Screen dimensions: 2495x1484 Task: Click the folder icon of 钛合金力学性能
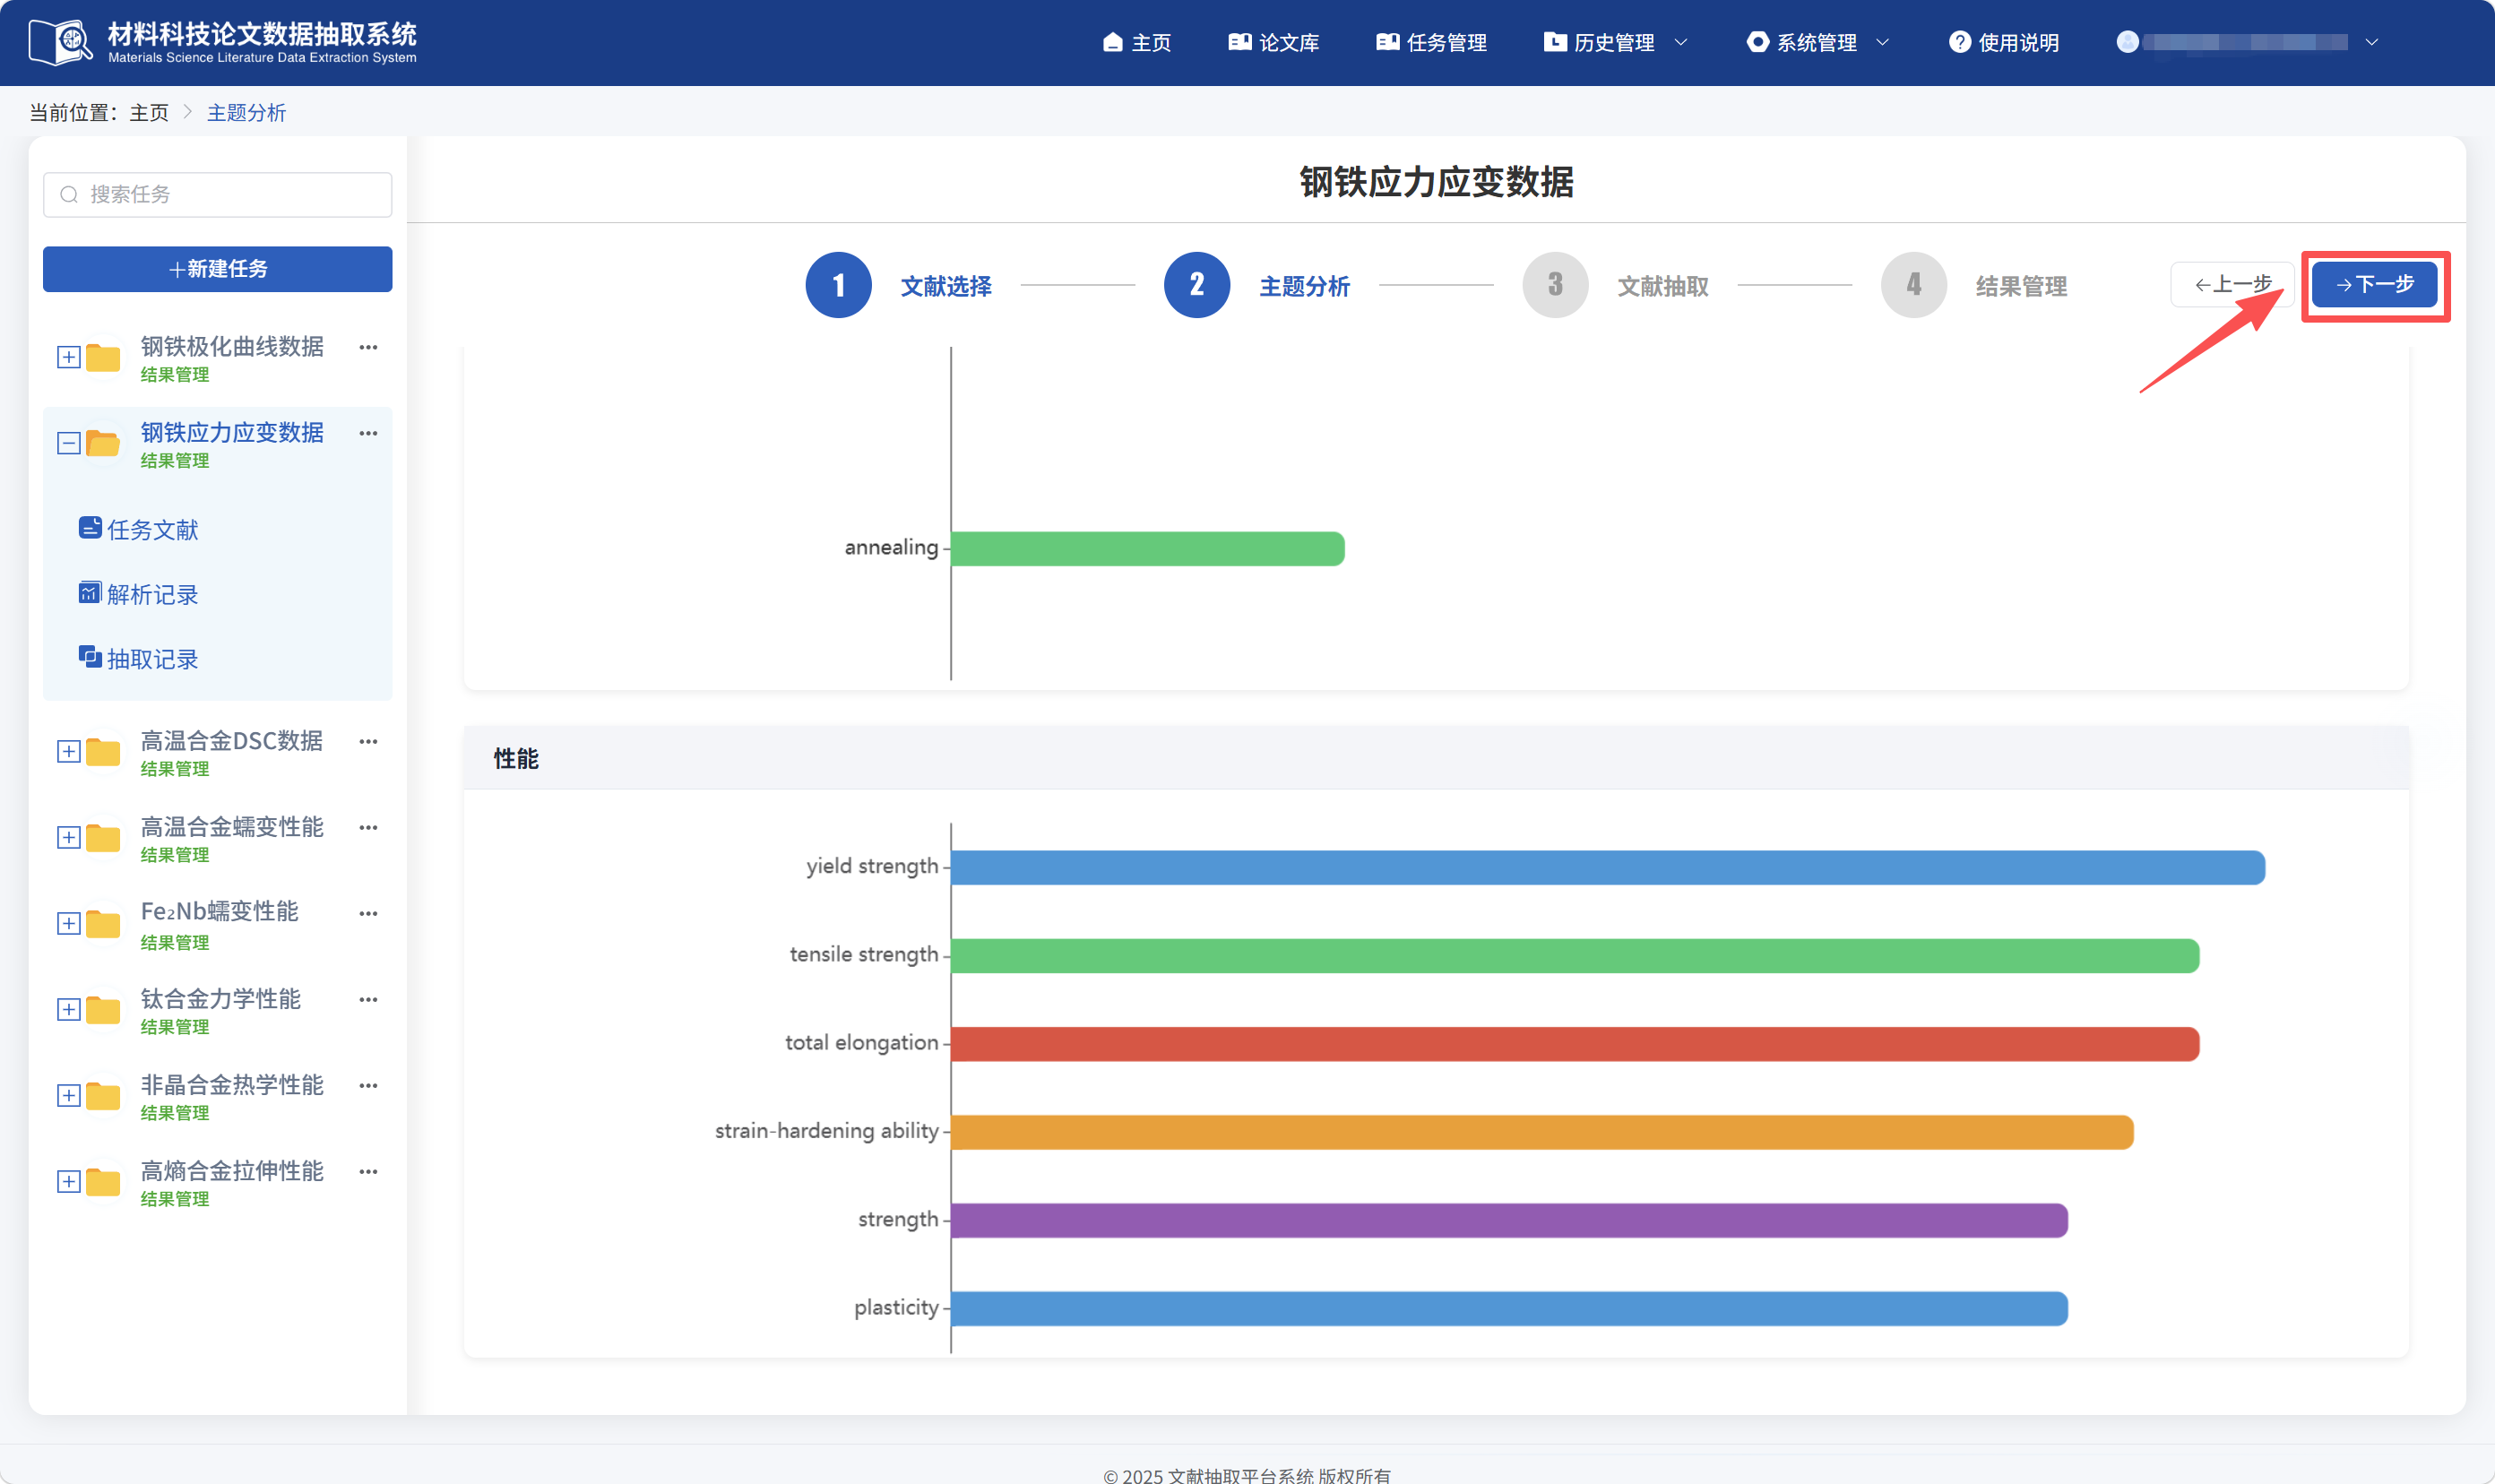(103, 1009)
